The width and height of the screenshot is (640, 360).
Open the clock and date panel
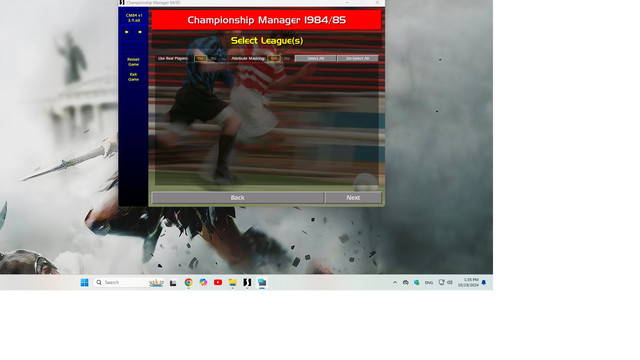(468, 282)
